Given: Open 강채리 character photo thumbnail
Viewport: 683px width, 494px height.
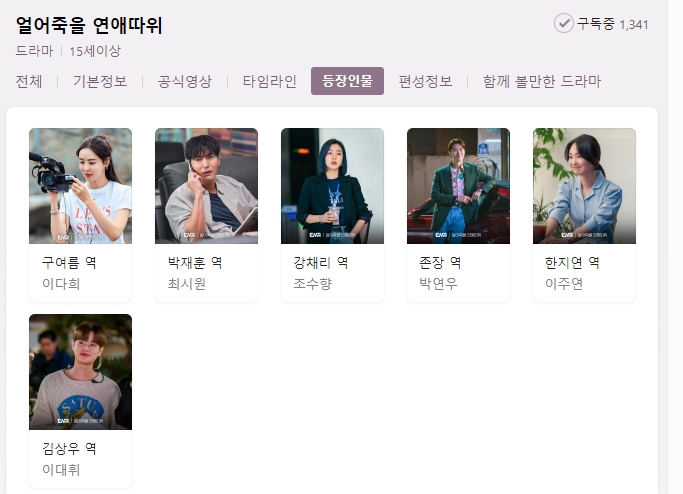Looking at the screenshot, I should point(332,186).
